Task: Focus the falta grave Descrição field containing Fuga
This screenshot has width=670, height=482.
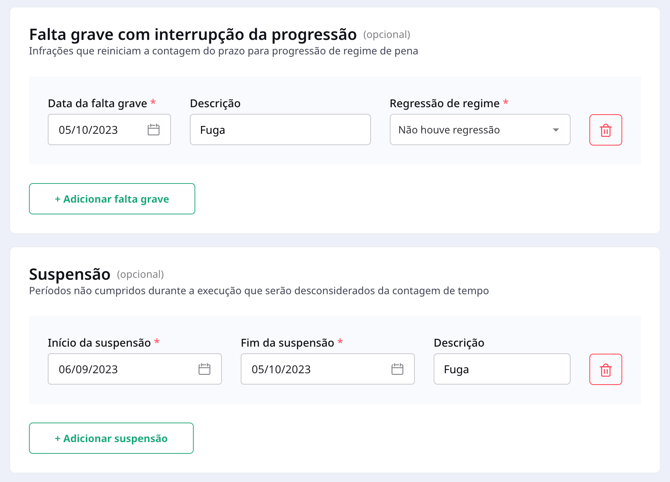Action: tap(280, 129)
